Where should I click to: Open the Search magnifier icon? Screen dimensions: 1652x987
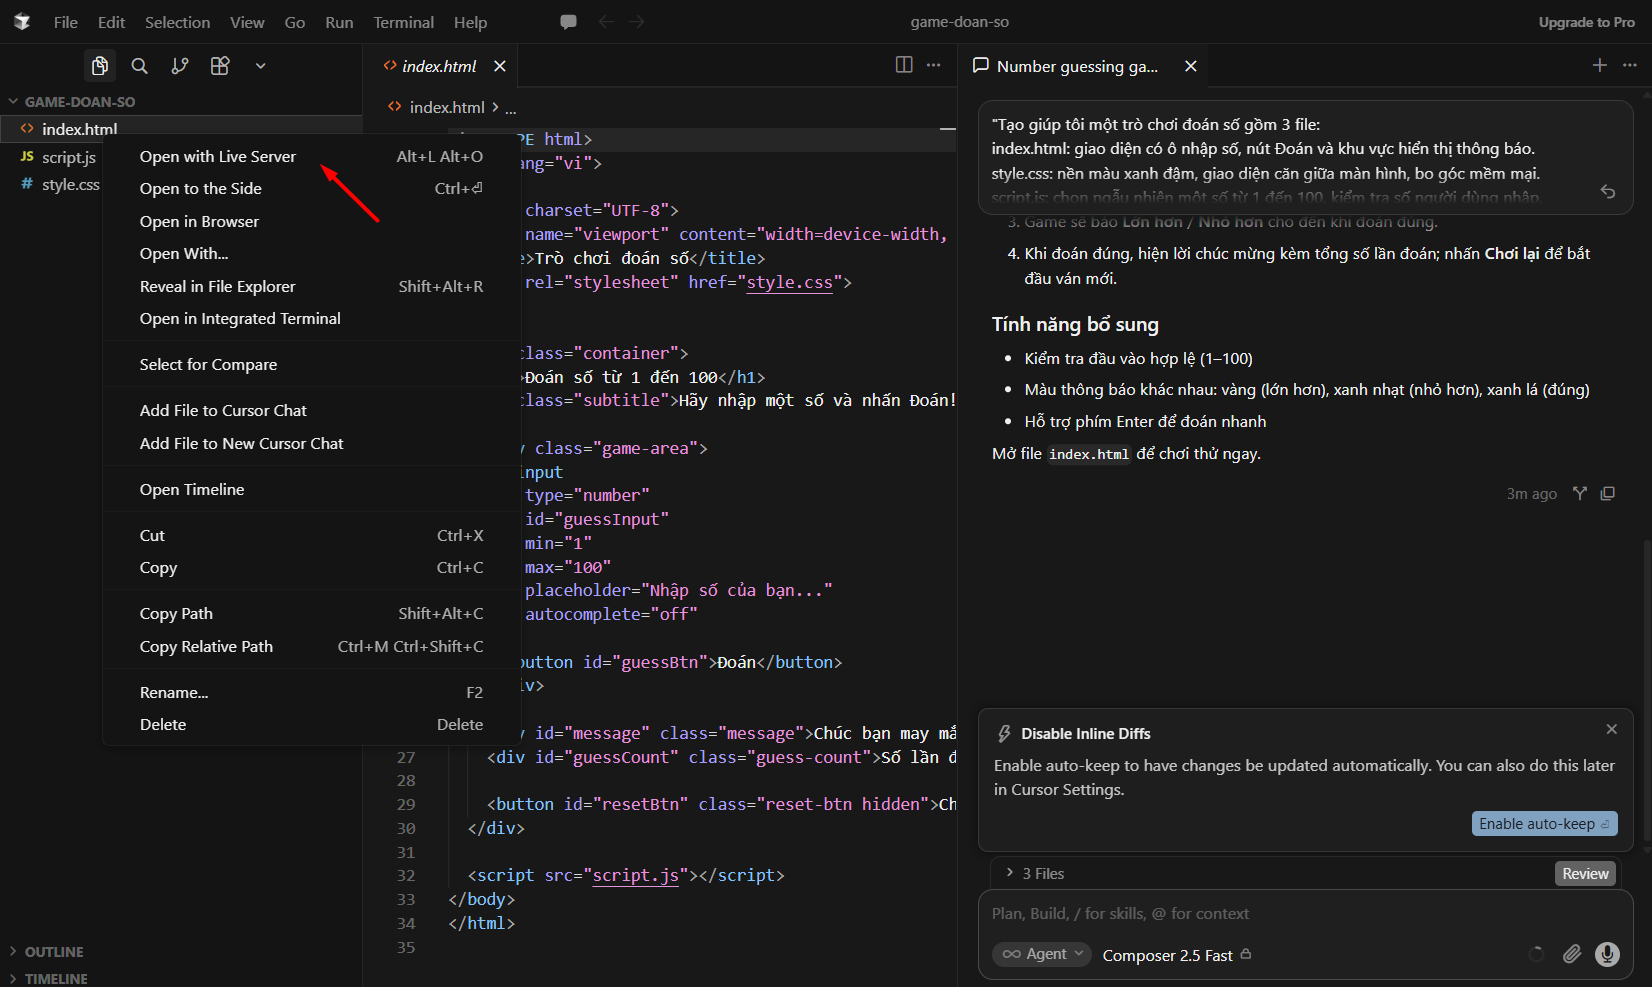(140, 66)
